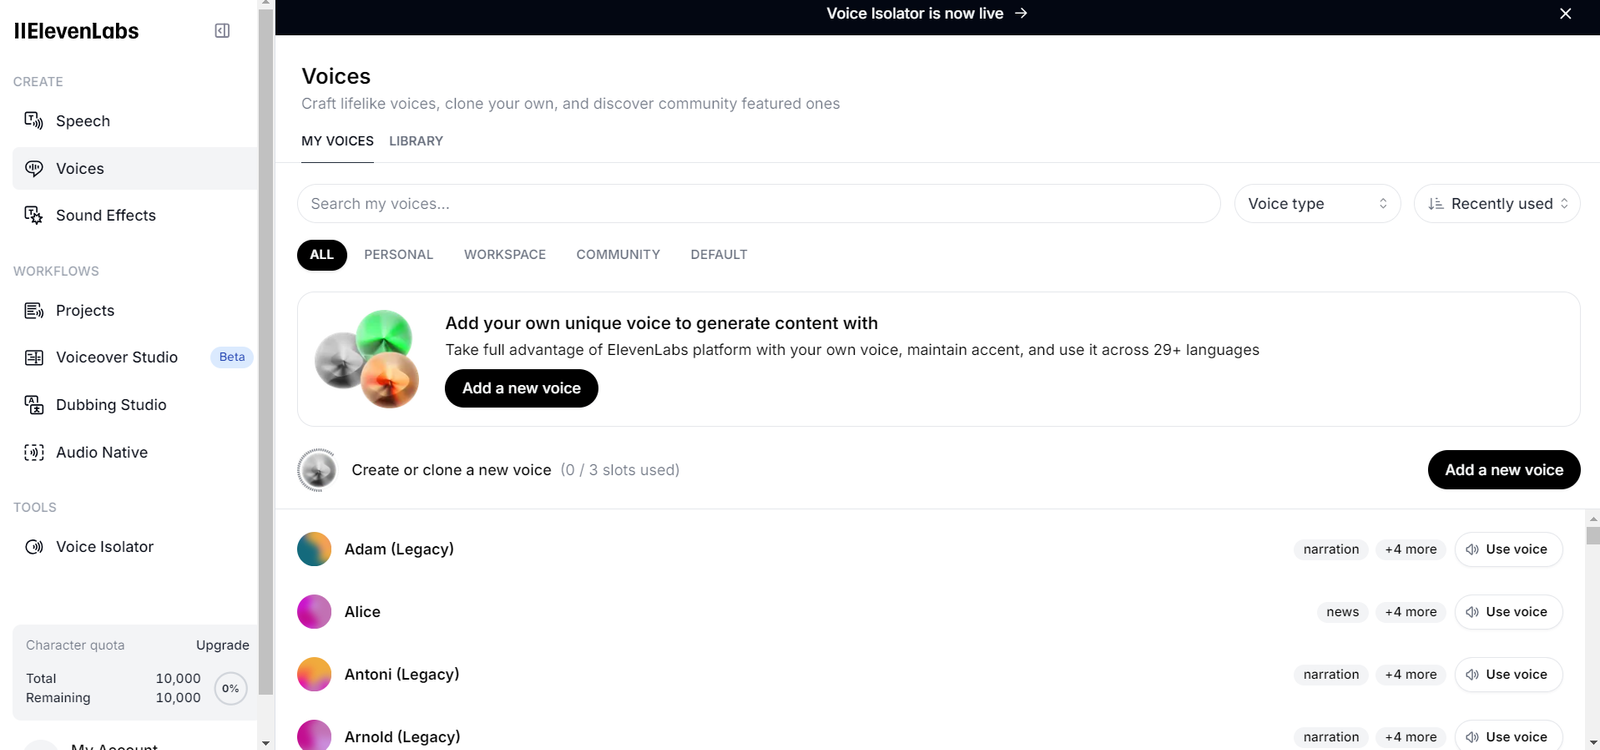
Task: Click the Sound Effects sidebar icon
Action: pyautogui.click(x=34, y=215)
